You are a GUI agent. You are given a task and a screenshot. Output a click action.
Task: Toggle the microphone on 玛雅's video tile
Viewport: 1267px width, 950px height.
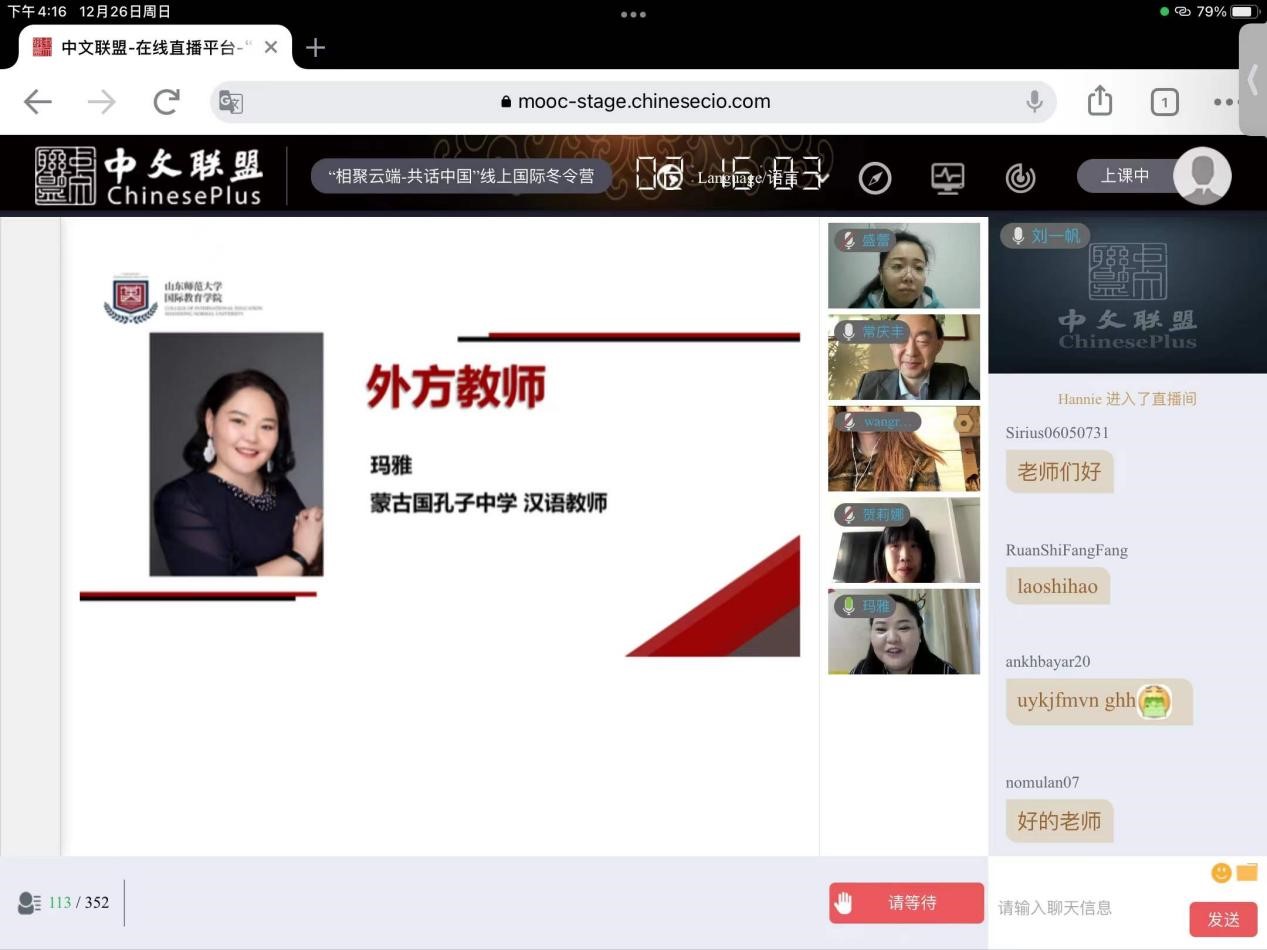click(849, 606)
